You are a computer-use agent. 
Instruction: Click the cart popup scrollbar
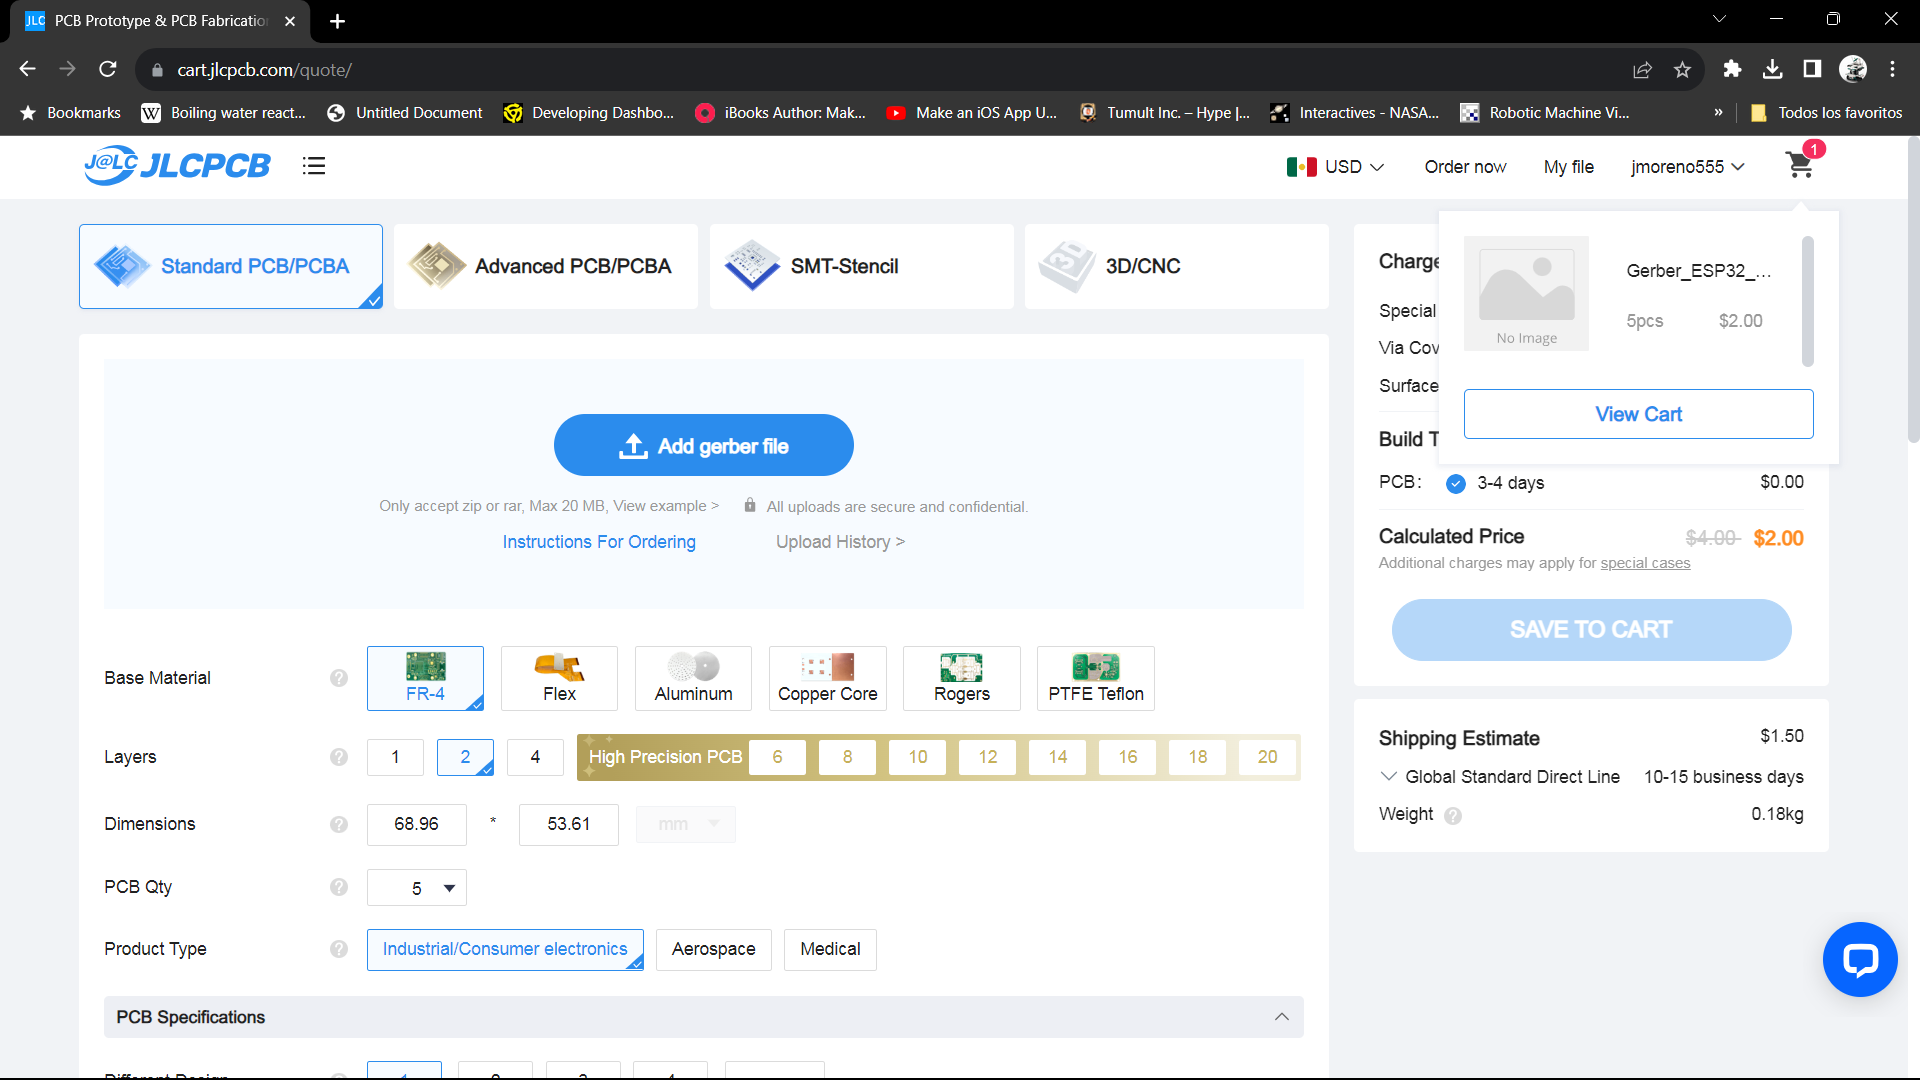point(1807,300)
